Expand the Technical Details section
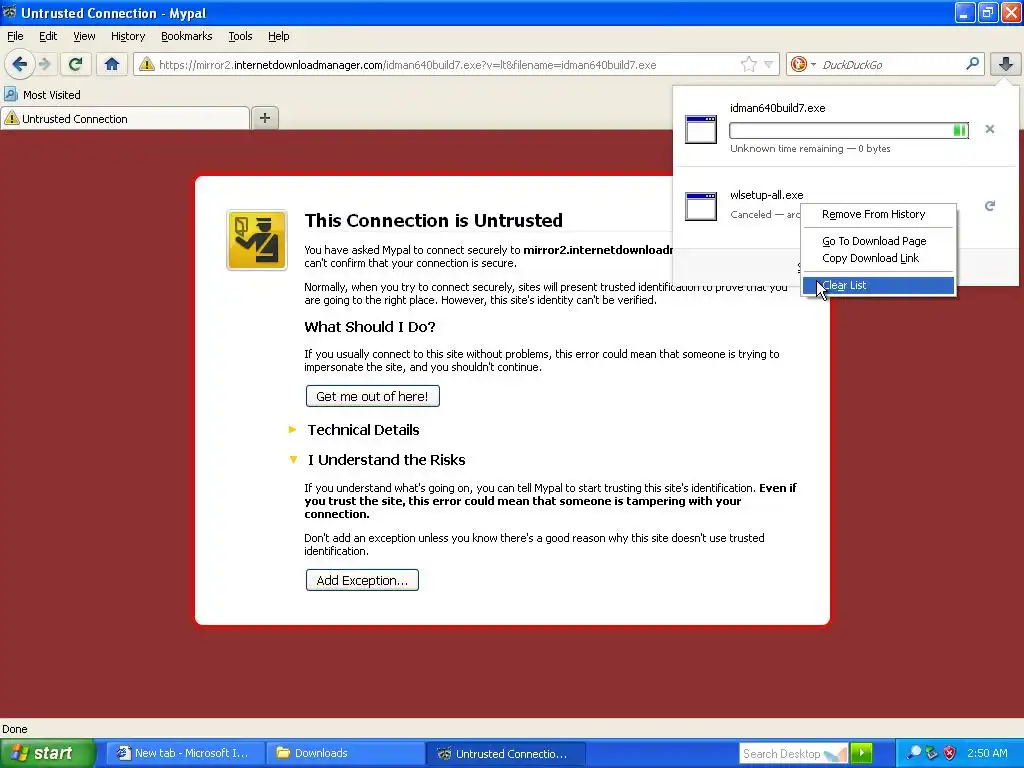The height and width of the screenshot is (768, 1024). [355, 430]
